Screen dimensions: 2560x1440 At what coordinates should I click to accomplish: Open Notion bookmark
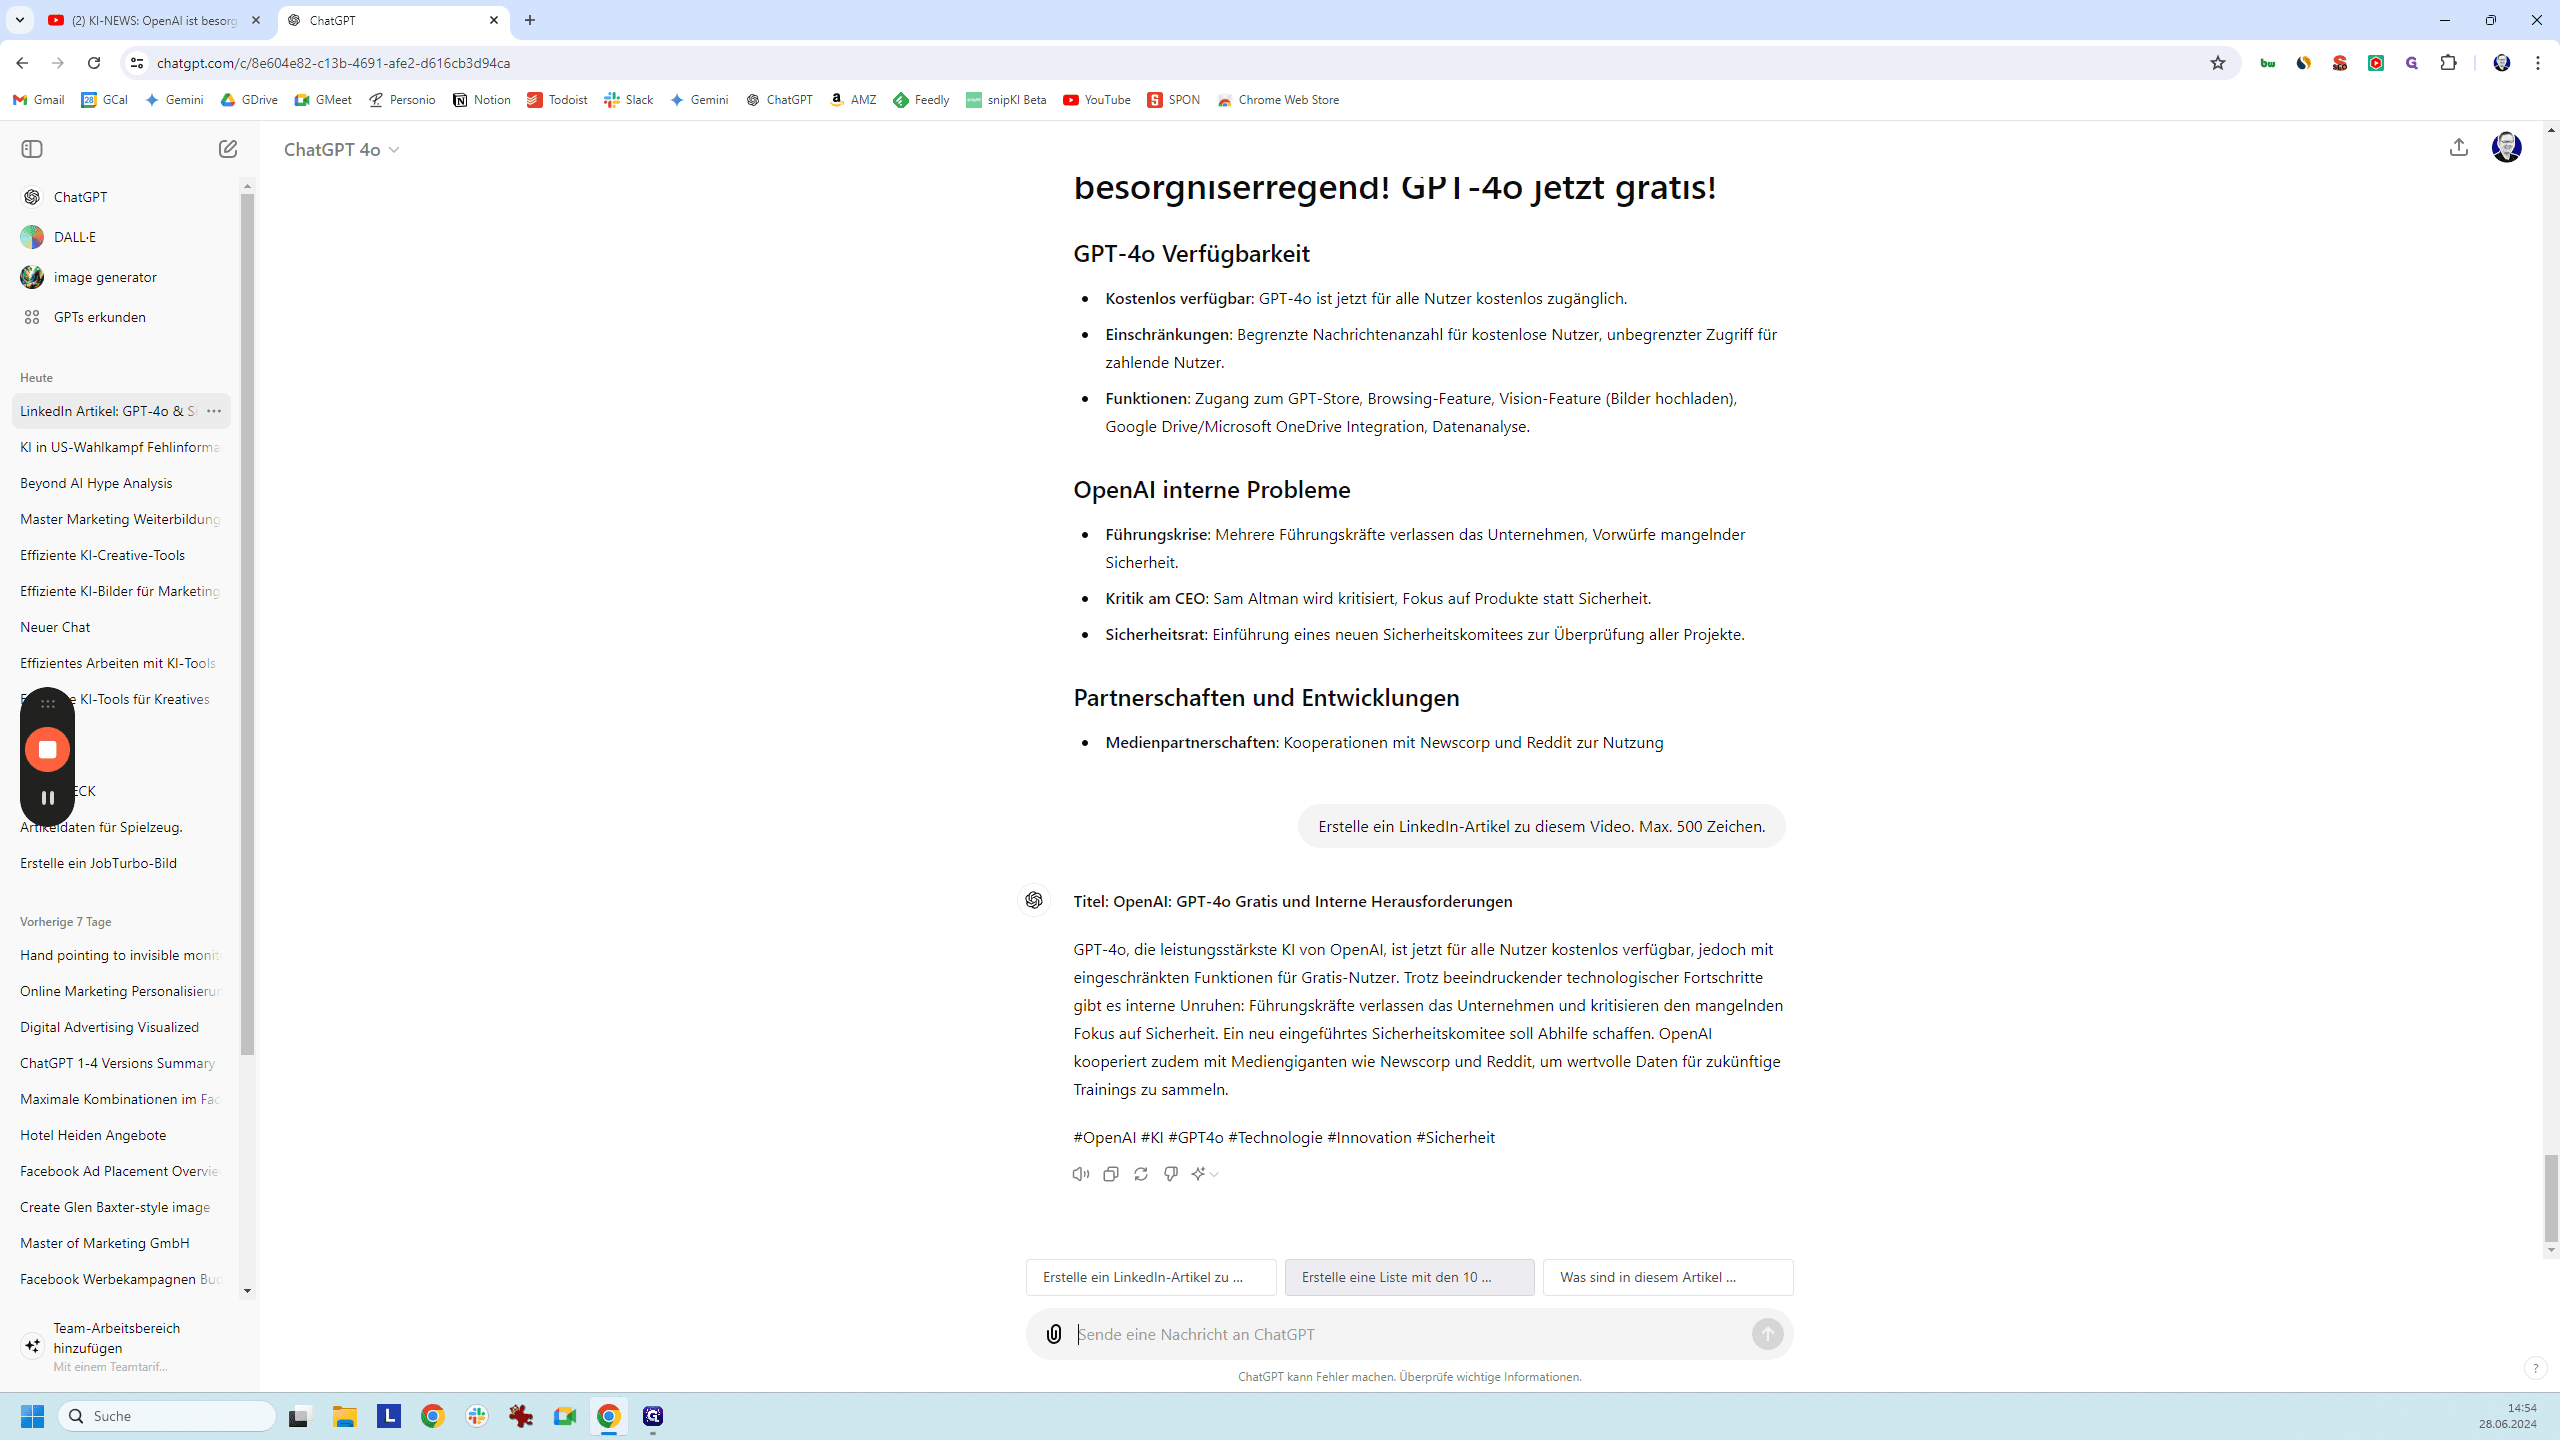(x=482, y=100)
